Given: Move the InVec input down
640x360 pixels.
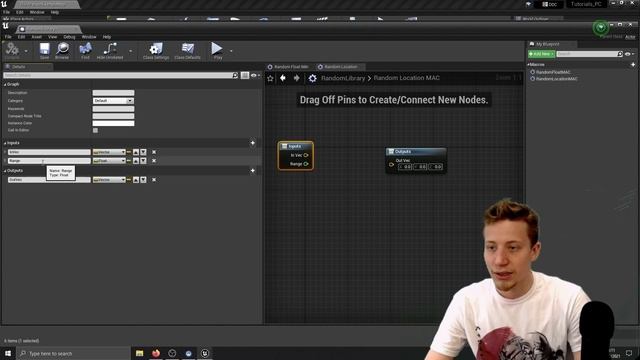Looking at the screenshot, I should pos(143,152).
